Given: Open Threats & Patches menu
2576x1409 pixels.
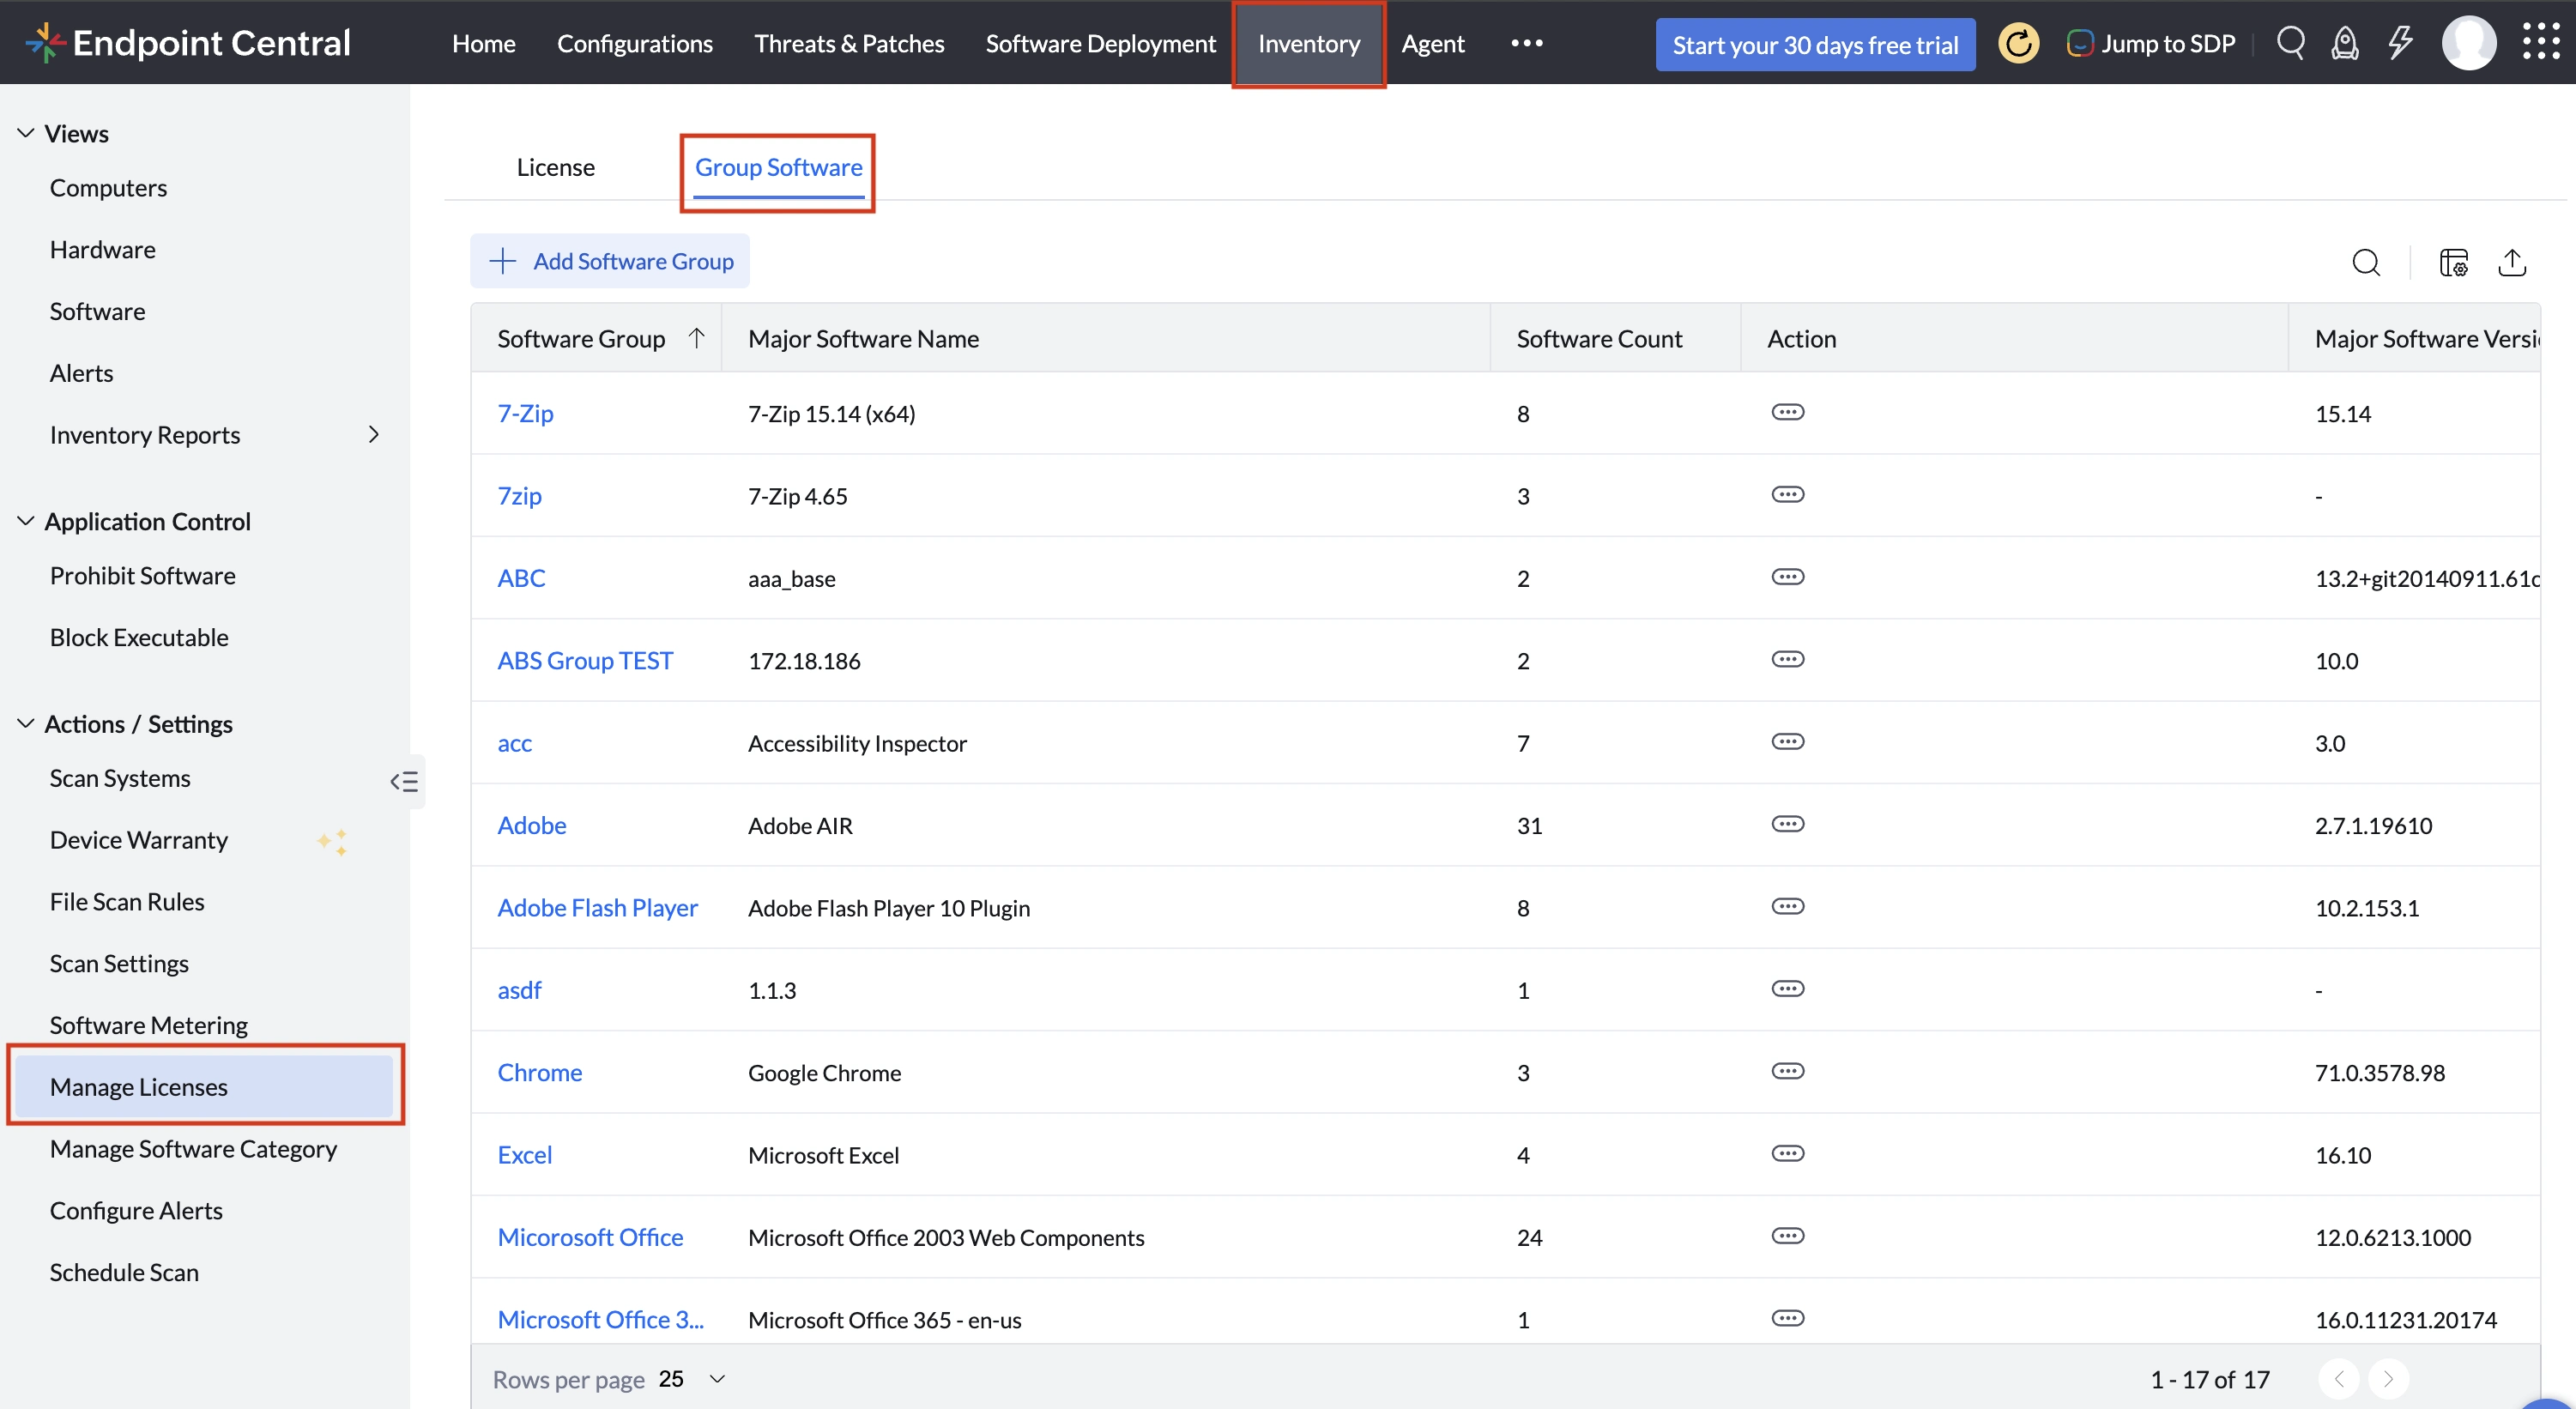Looking at the screenshot, I should (849, 43).
